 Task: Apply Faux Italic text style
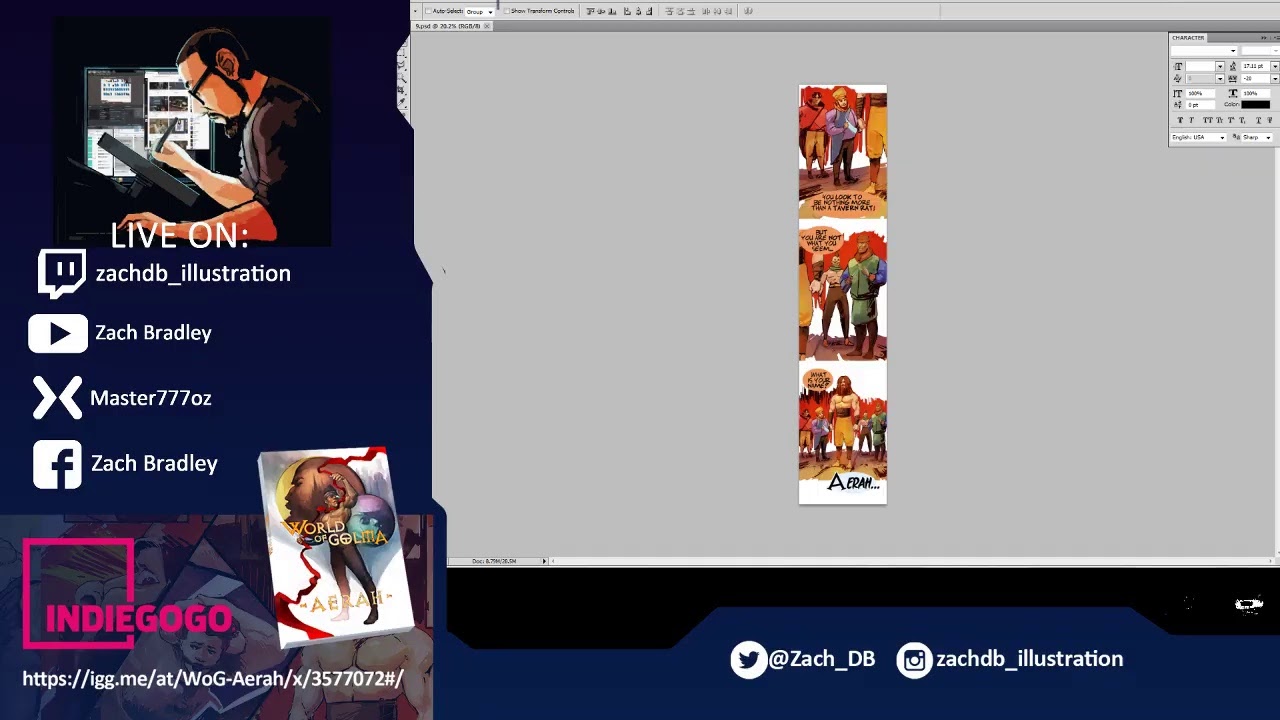click(x=1191, y=120)
